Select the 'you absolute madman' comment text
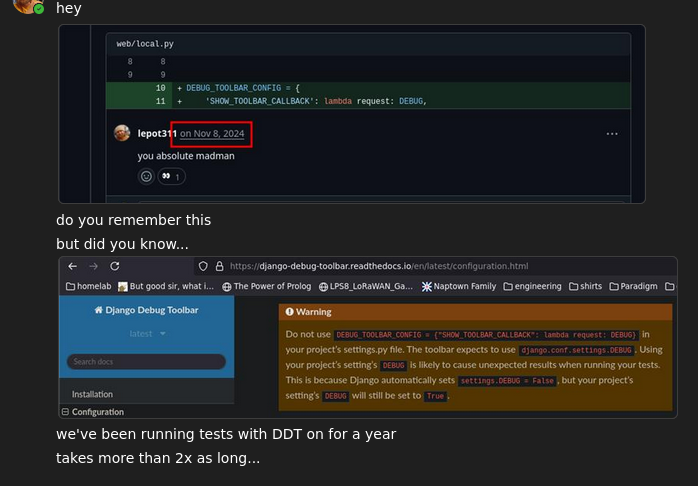The height and width of the screenshot is (486, 698). tap(186, 156)
